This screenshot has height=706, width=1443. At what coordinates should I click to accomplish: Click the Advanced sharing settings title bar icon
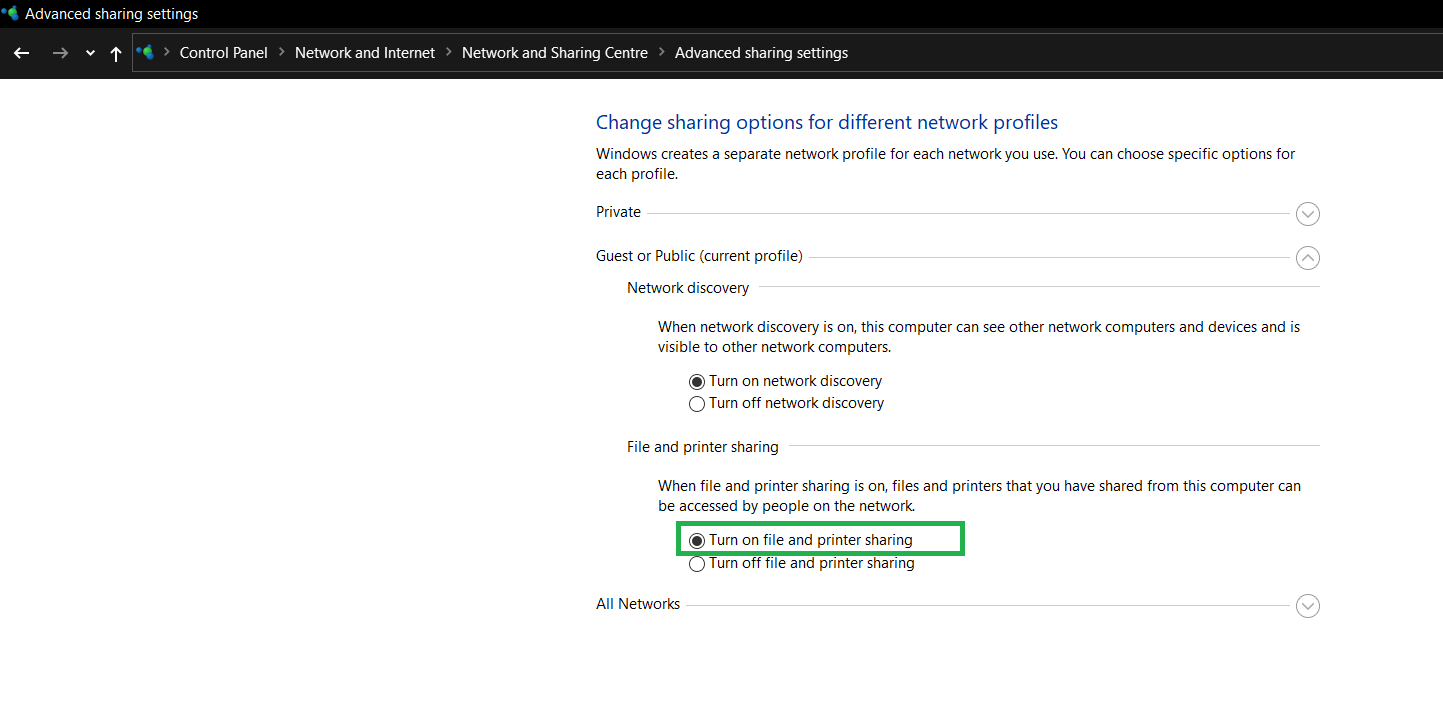[x=10, y=14]
